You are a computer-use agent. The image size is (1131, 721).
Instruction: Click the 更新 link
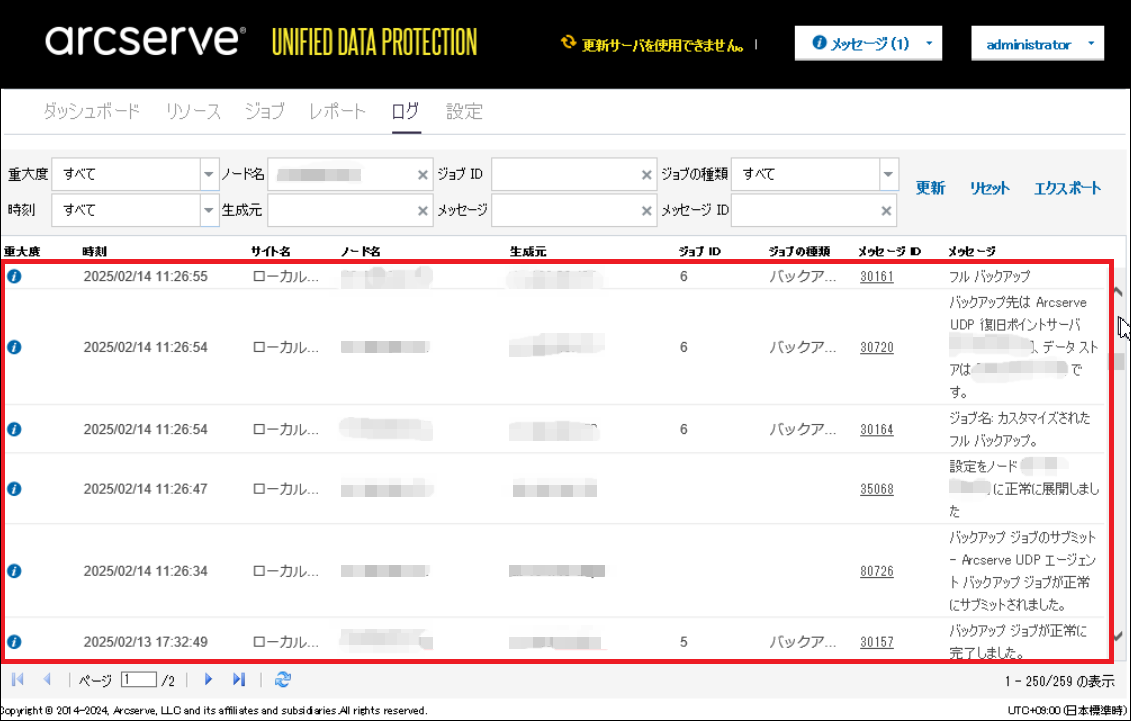tap(930, 188)
